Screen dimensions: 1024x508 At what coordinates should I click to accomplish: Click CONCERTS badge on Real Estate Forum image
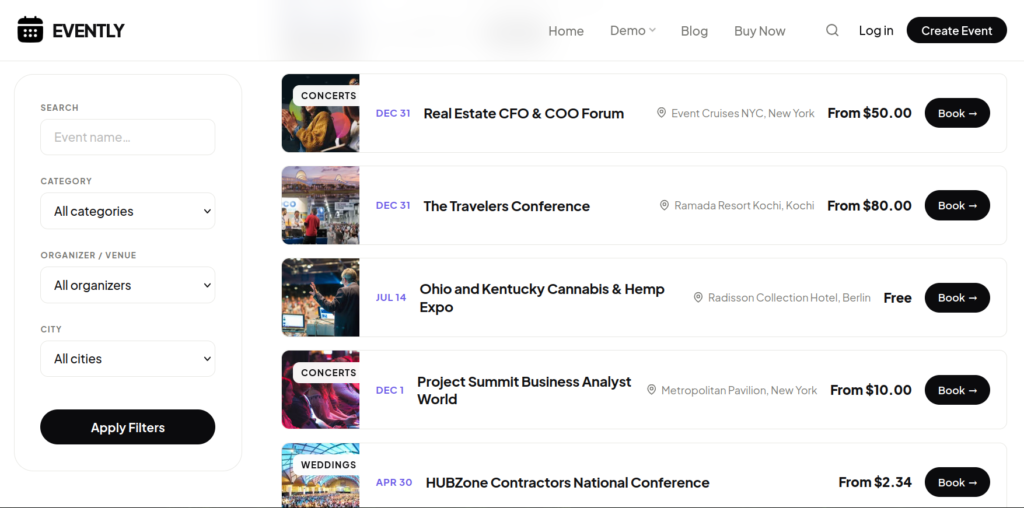click(x=328, y=95)
